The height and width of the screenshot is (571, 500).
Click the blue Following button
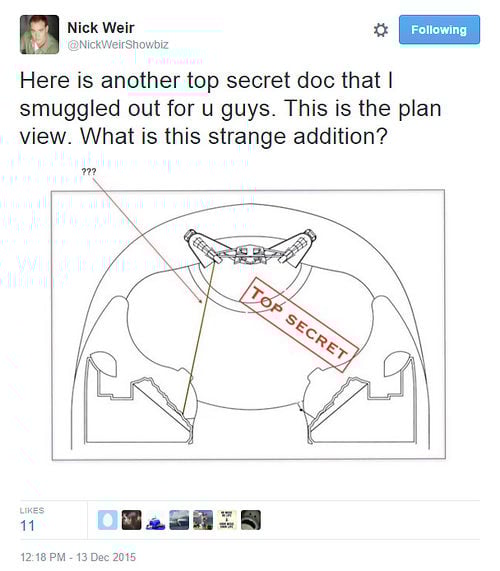click(x=439, y=29)
